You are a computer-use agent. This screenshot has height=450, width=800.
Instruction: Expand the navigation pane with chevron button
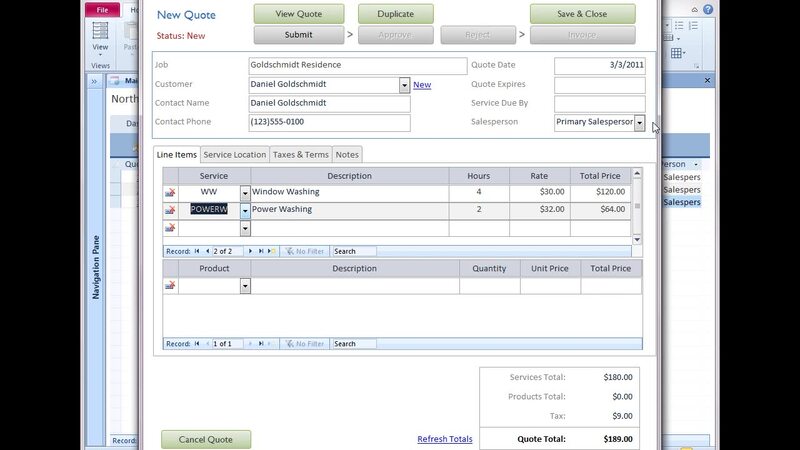(94, 81)
